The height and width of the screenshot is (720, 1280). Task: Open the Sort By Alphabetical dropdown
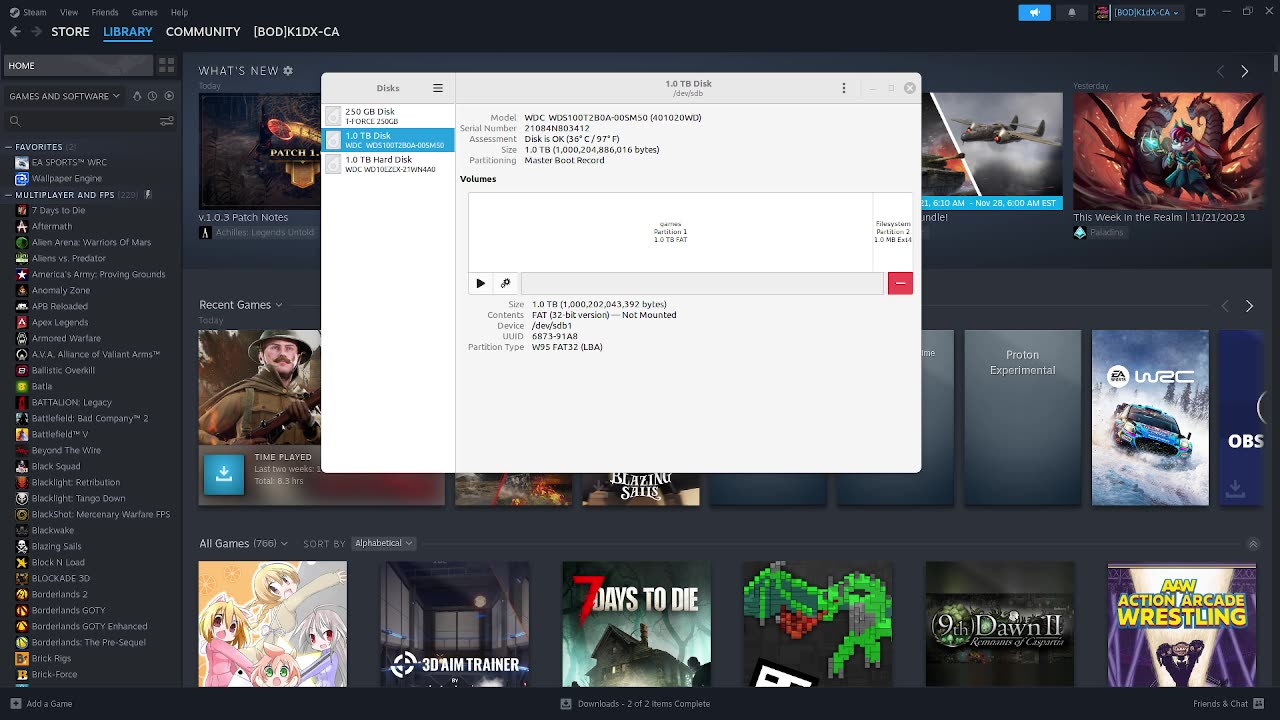383,543
